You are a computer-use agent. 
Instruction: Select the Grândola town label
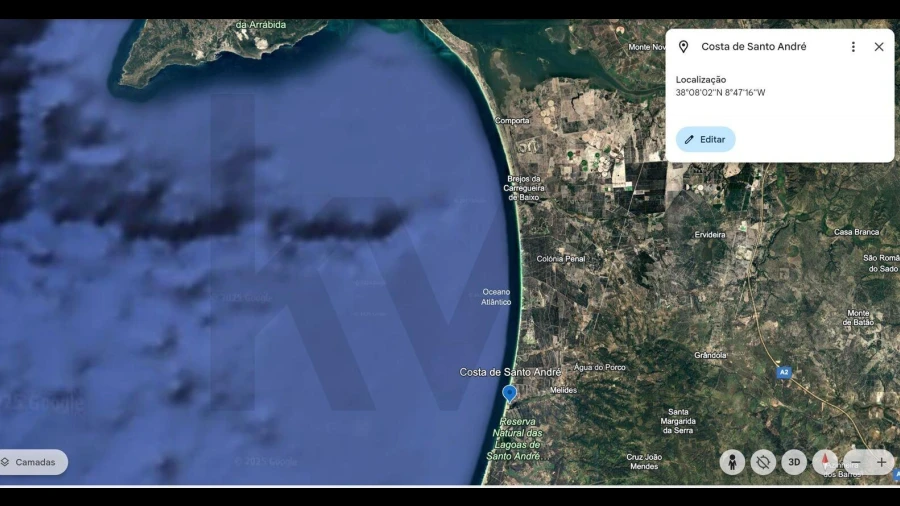coord(710,355)
